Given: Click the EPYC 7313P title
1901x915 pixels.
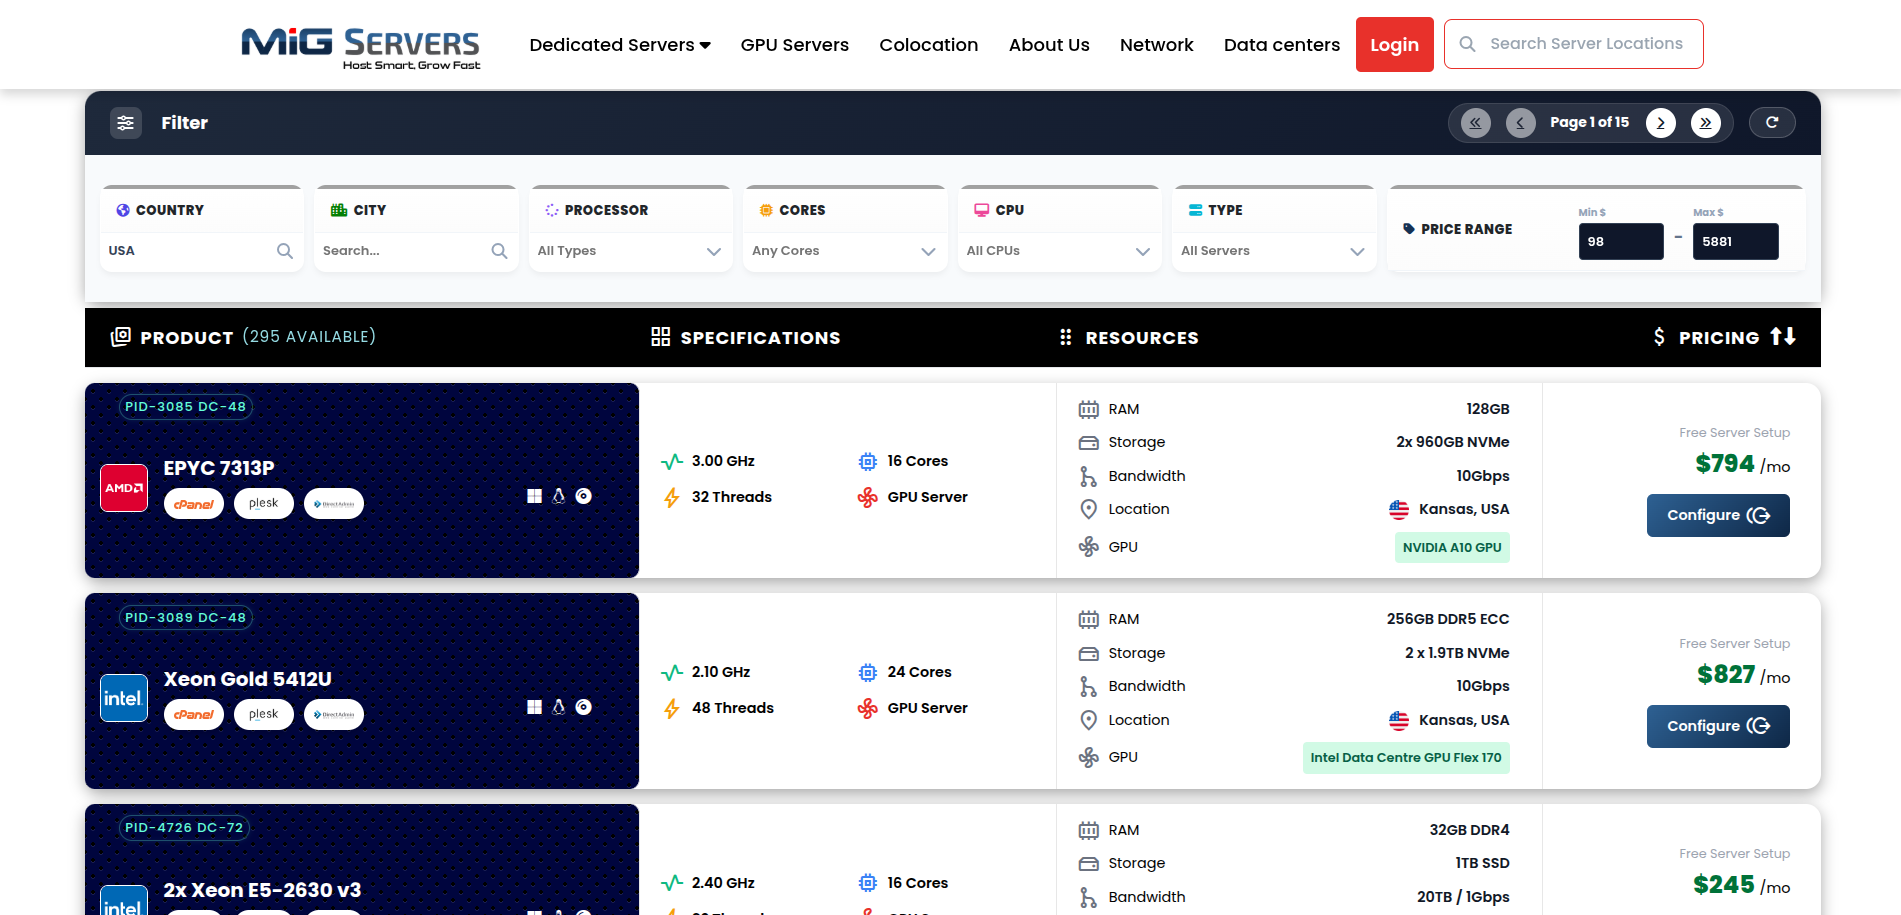Looking at the screenshot, I should pyautogui.click(x=219, y=468).
